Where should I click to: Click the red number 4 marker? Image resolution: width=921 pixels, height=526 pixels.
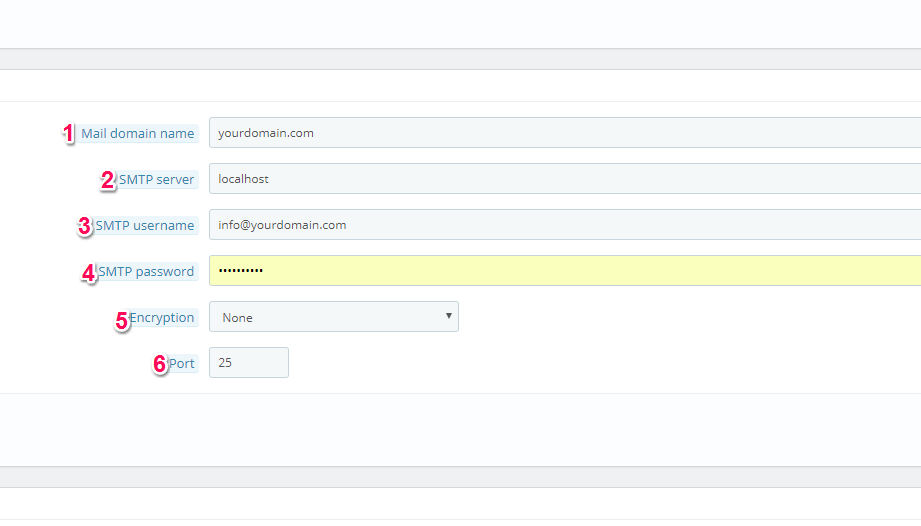coord(89,273)
